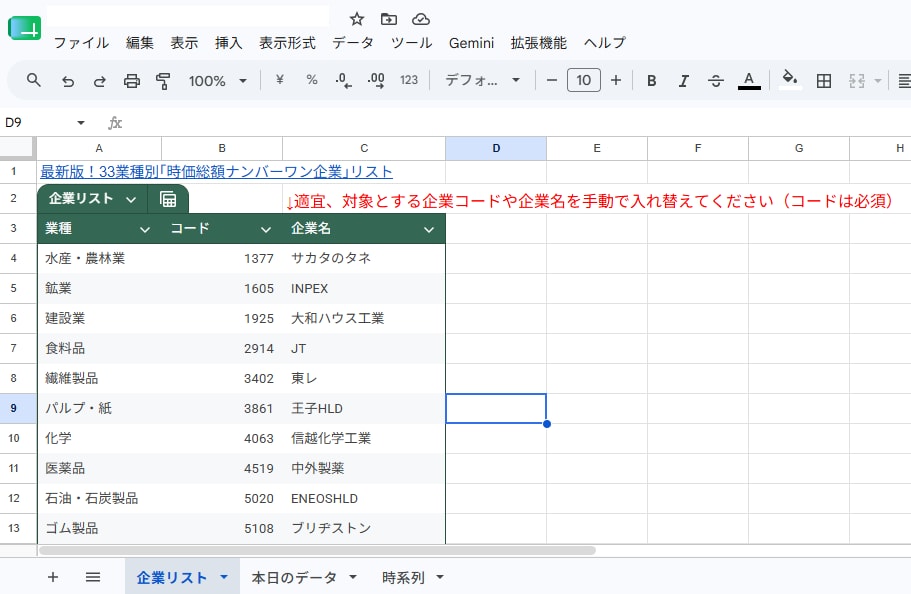Open the 表示 menu
The height and width of the screenshot is (594, 911).
coord(184,43)
